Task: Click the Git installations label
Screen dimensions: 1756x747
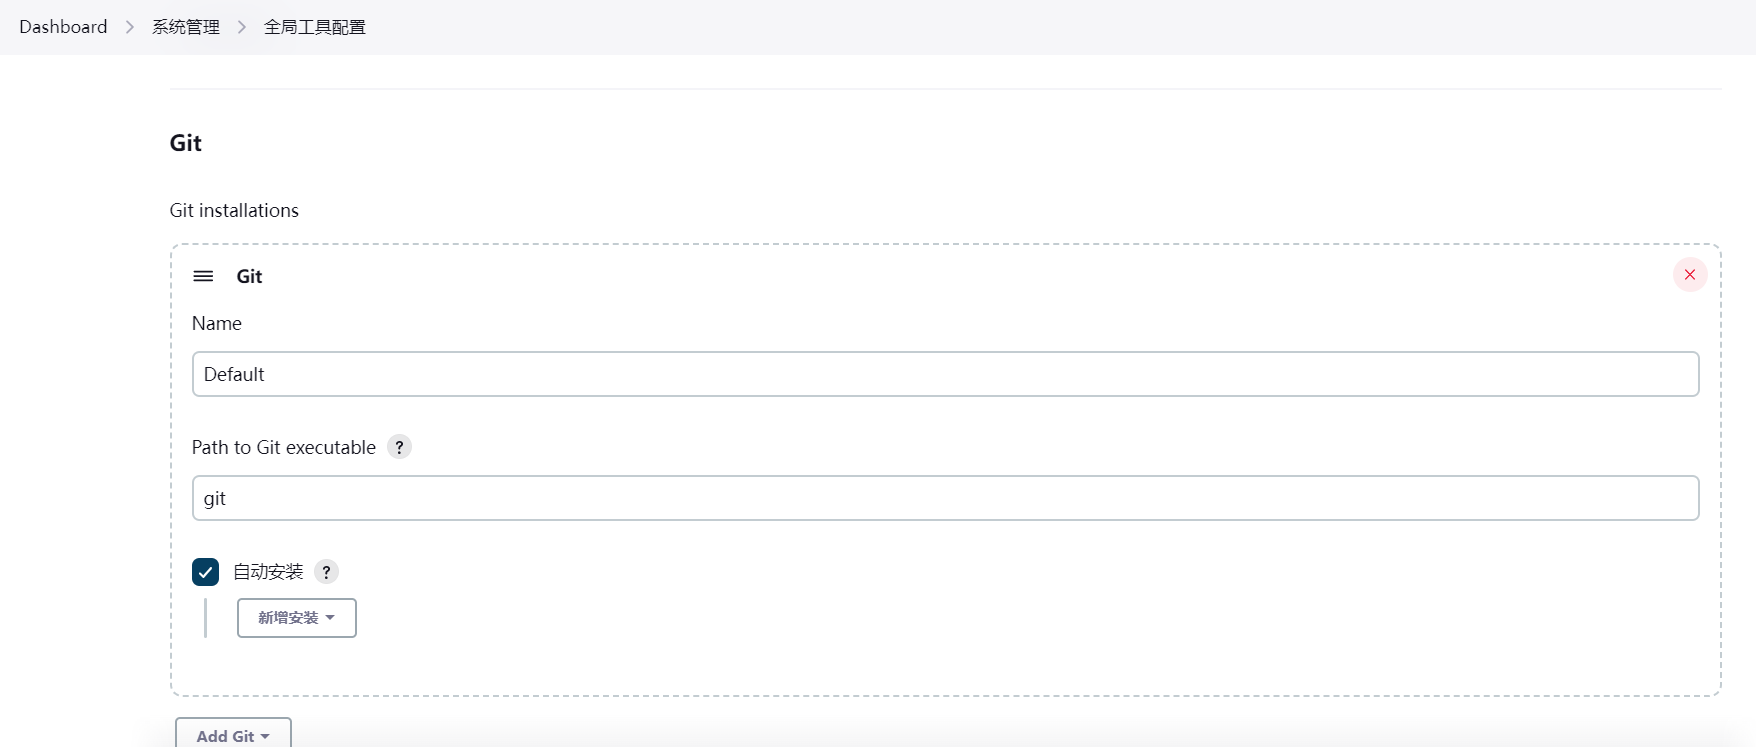Action: point(234,210)
